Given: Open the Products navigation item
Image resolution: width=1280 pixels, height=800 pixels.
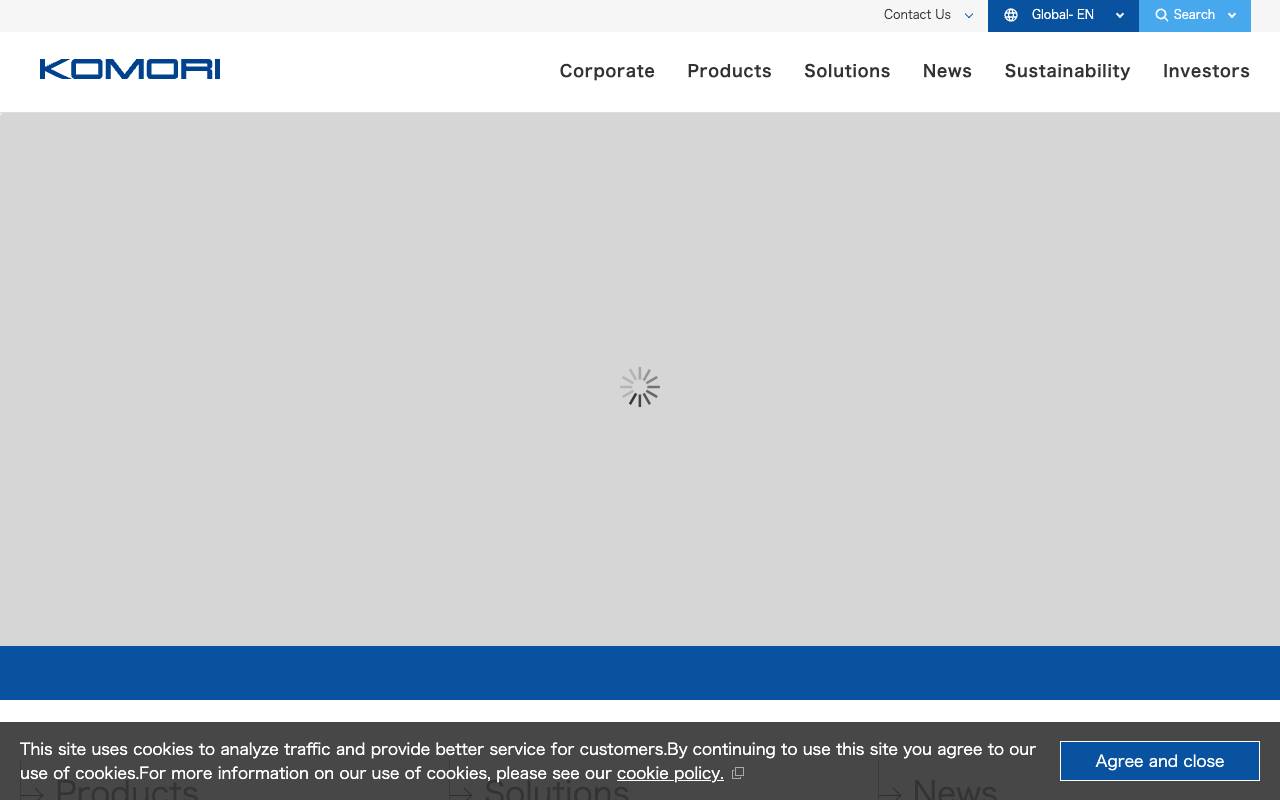Looking at the screenshot, I should click(x=729, y=71).
